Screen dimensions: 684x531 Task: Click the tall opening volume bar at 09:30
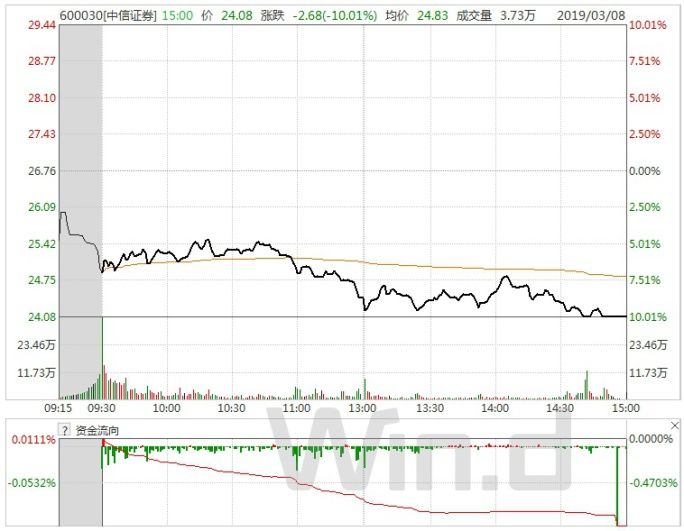(103, 358)
